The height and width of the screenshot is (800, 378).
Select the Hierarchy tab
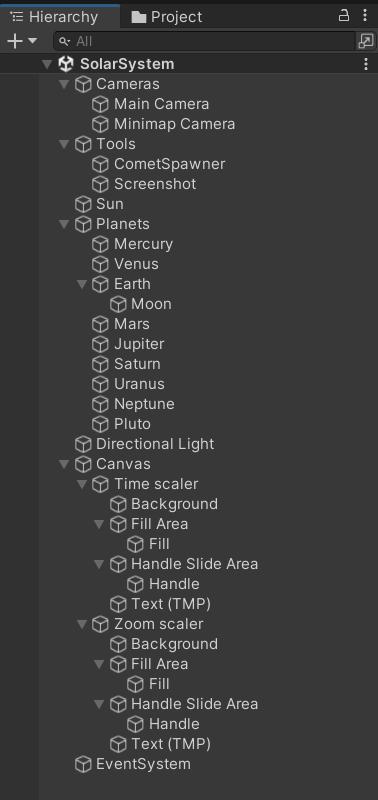click(55, 17)
